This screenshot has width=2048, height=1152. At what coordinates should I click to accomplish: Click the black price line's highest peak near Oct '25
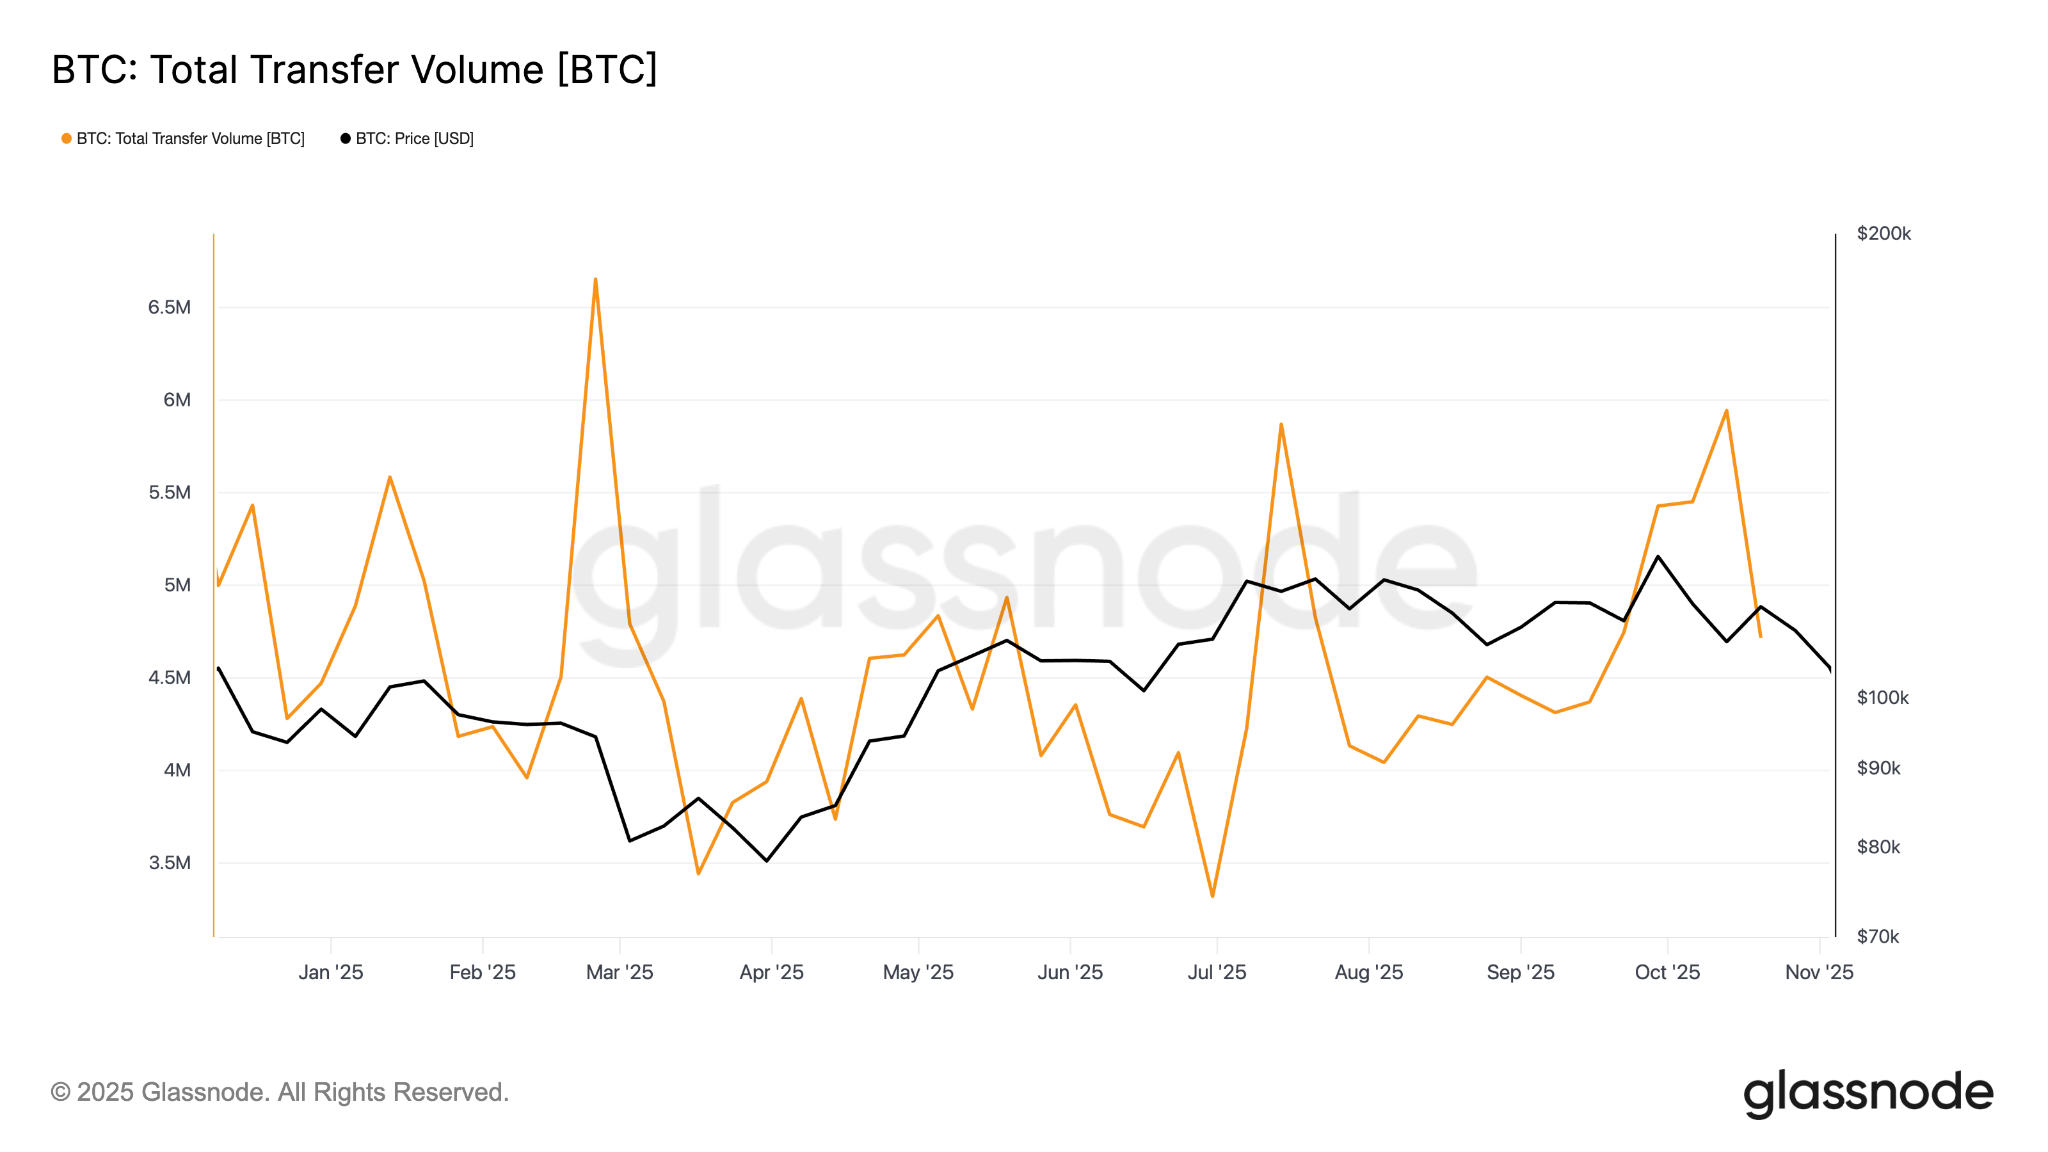tap(1658, 556)
